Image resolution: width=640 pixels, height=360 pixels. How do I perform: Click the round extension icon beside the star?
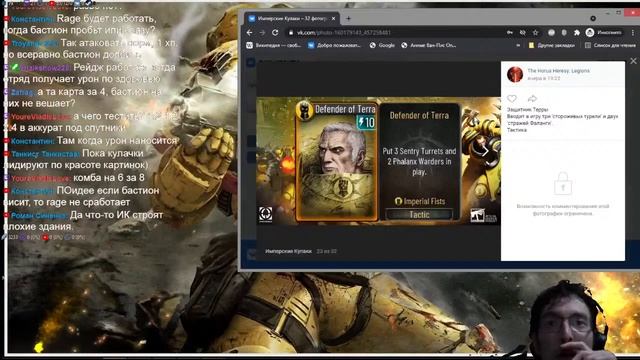click(x=551, y=33)
